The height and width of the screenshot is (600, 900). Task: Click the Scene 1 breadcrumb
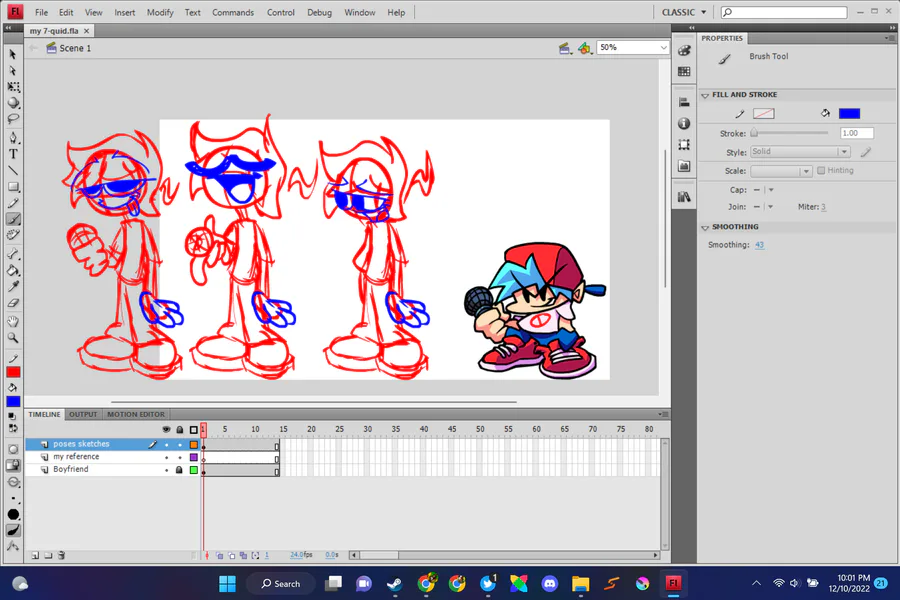74,48
